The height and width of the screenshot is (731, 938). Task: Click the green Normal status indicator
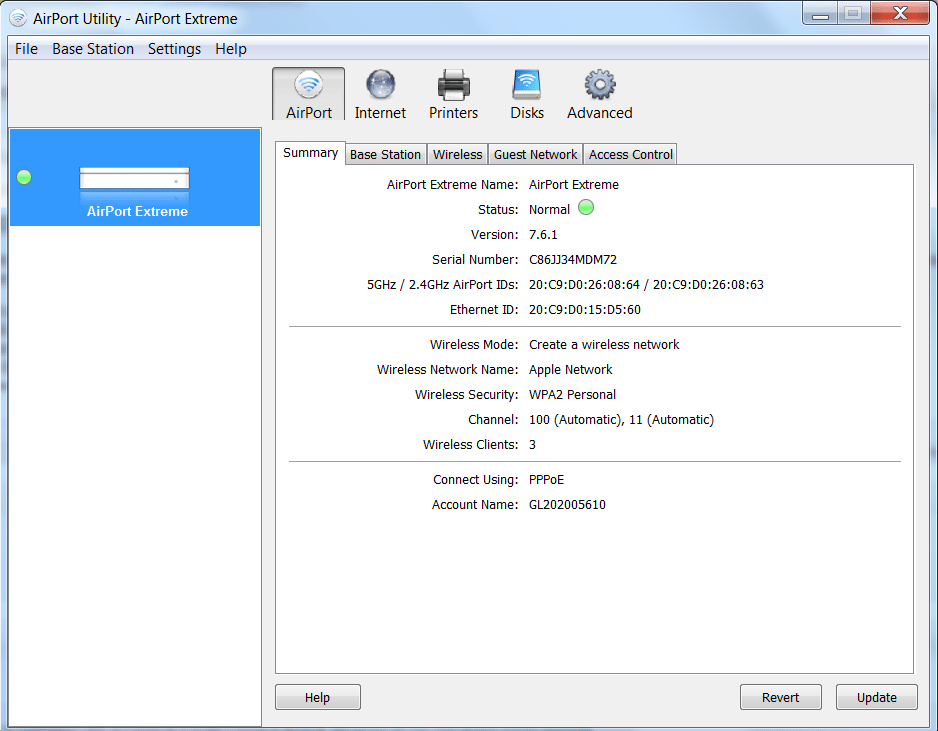pos(586,209)
